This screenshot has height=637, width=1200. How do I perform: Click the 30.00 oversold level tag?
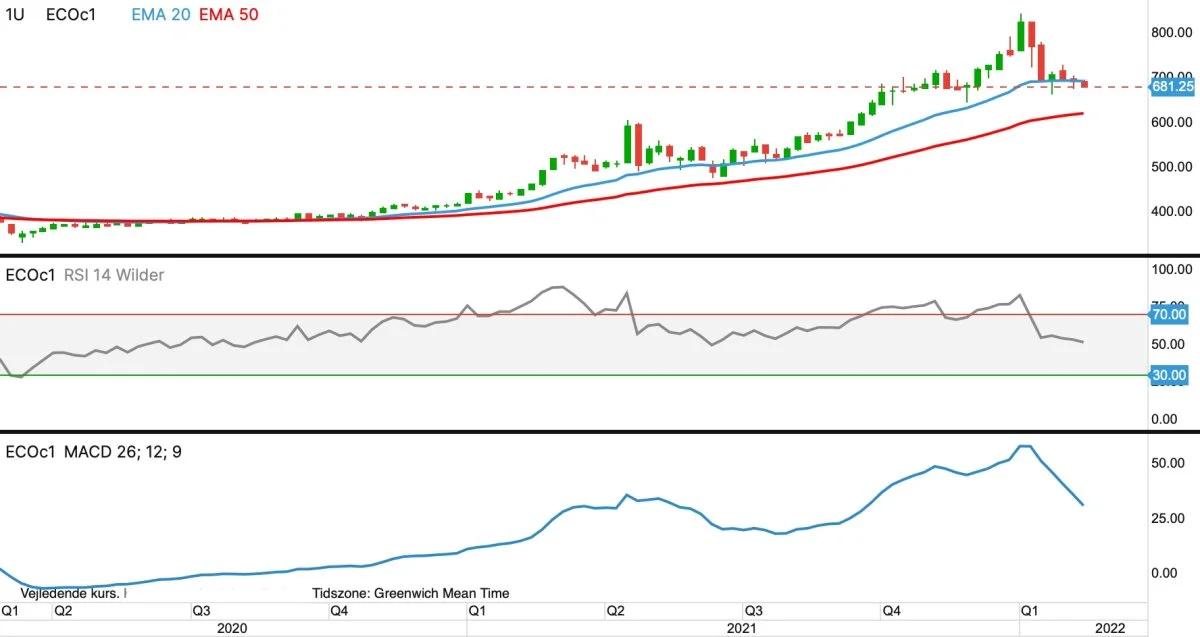click(x=1169, y=375)
